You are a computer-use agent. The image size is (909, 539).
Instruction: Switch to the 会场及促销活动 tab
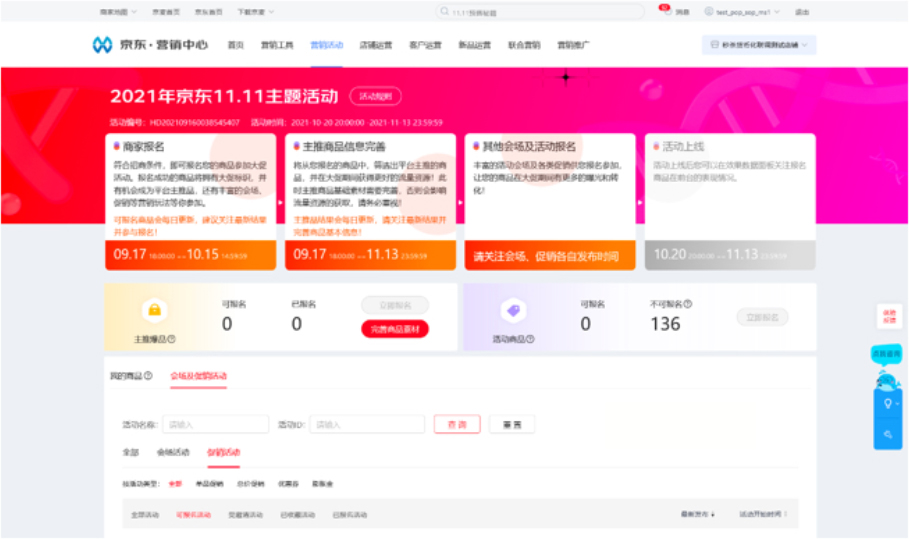[198, 376]
